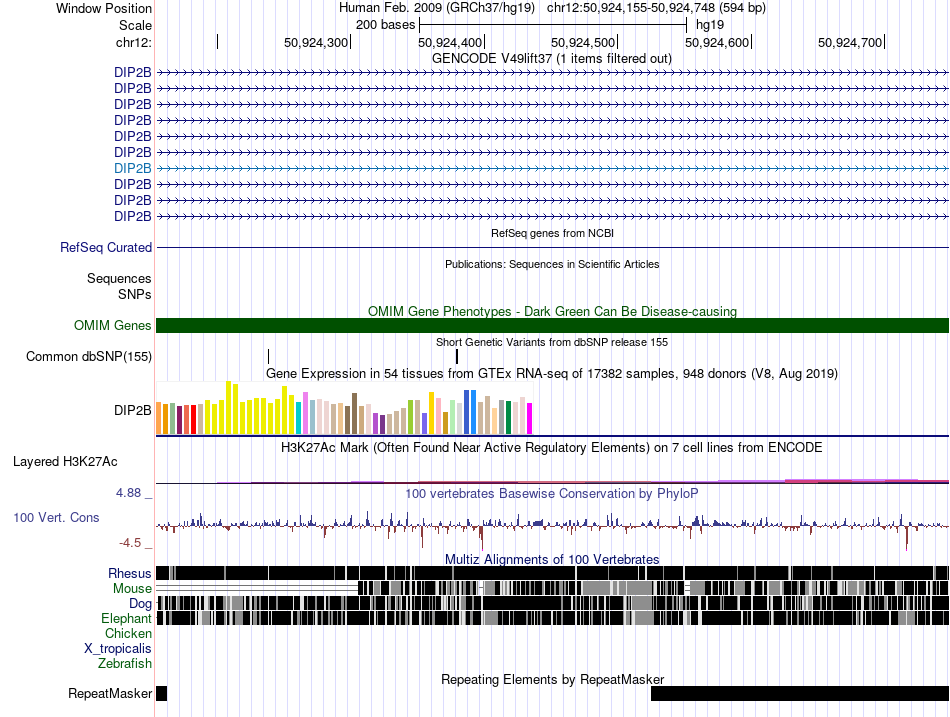The width and height of the screenshot is (950, 717).
Task: Click the Zebrafish alignment row label
Action: (125, 663)
